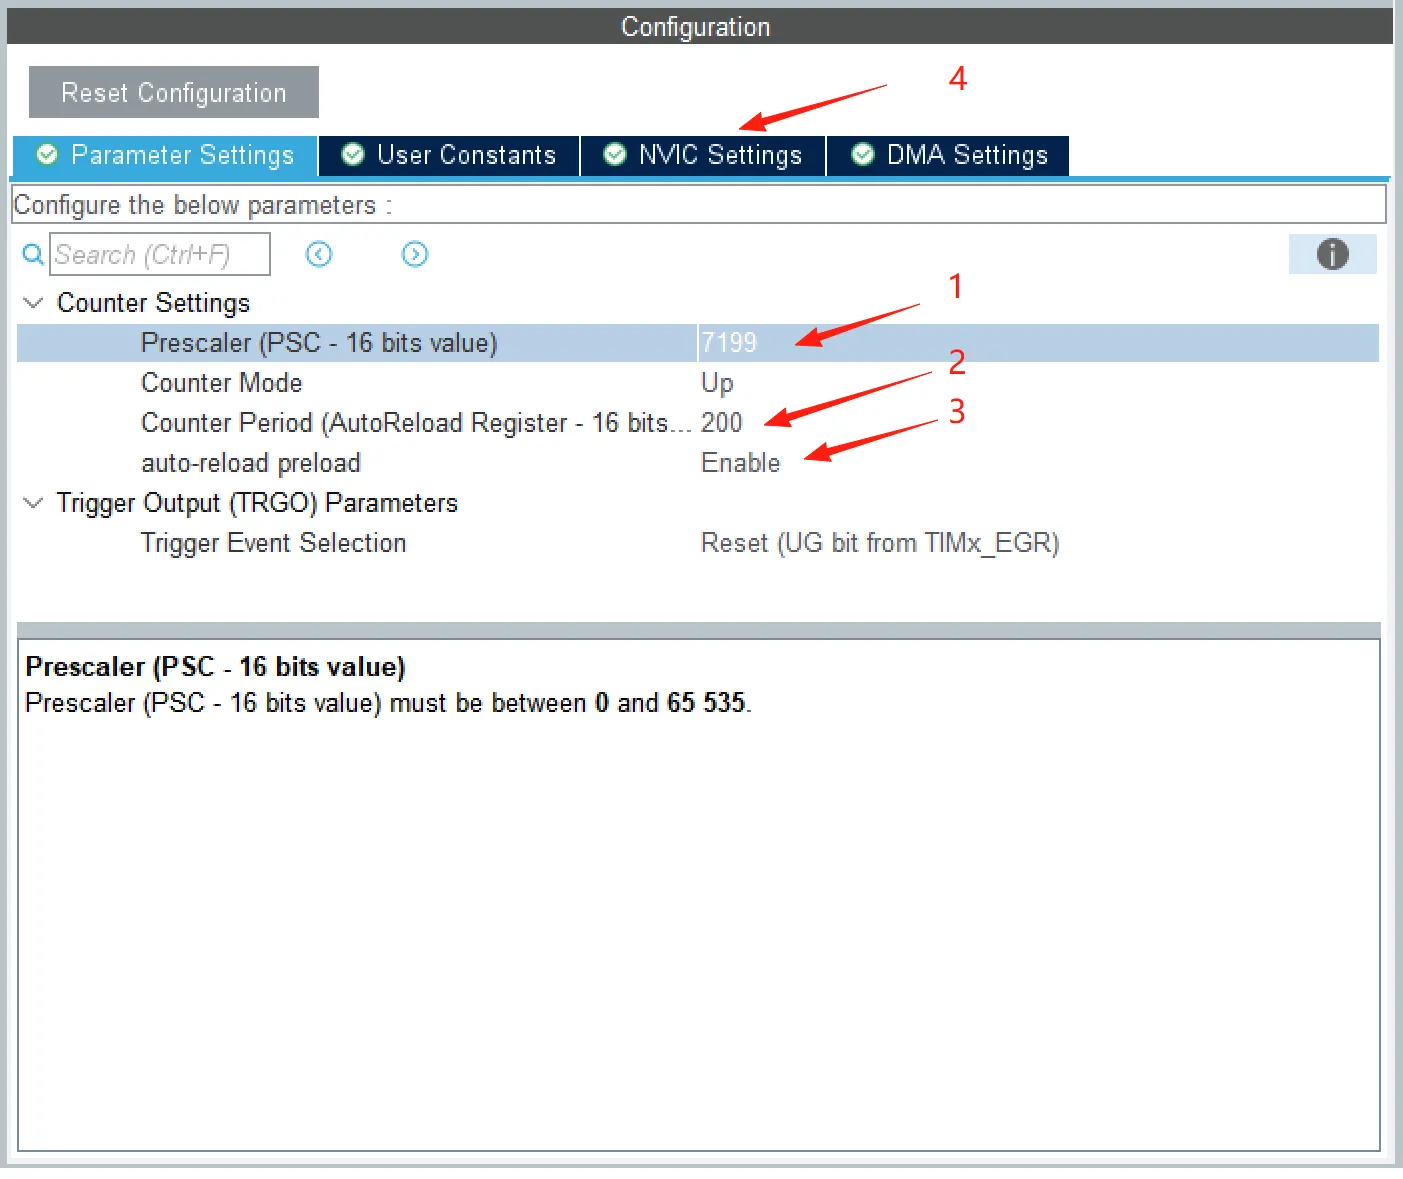Viewport: 1403px width, 1179px height.
Task: Click the NVIC Settings green check icon
Action: (x=615, y=155)
